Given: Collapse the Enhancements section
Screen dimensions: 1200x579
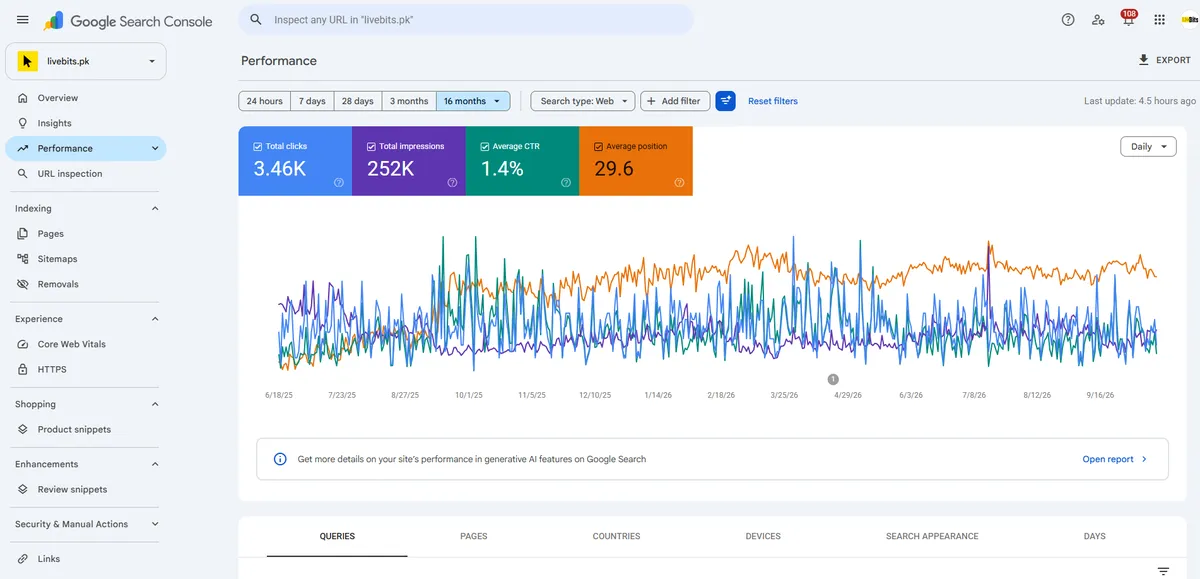Looking at the screenshot, I should pos(154,464).
